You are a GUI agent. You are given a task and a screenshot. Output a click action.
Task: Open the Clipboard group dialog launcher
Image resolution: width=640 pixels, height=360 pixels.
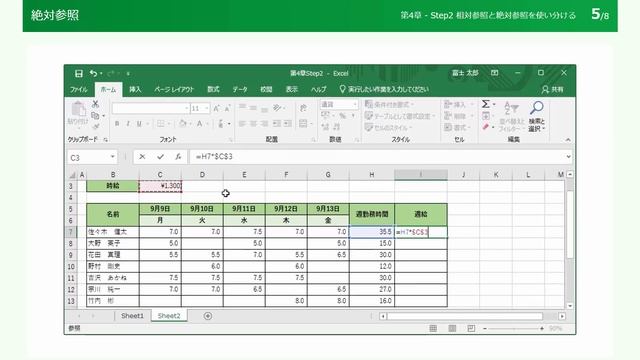106,140
